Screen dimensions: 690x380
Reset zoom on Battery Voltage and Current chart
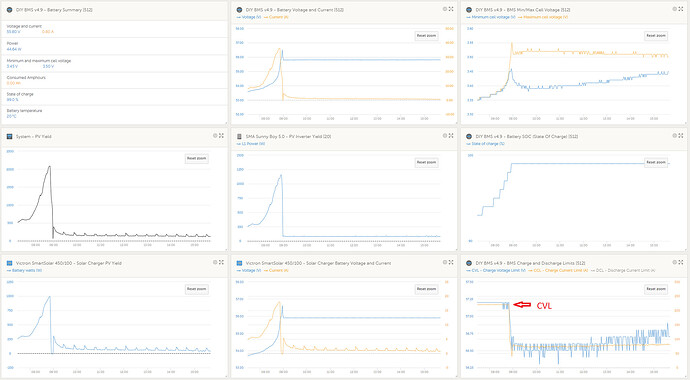pos(426,36)
